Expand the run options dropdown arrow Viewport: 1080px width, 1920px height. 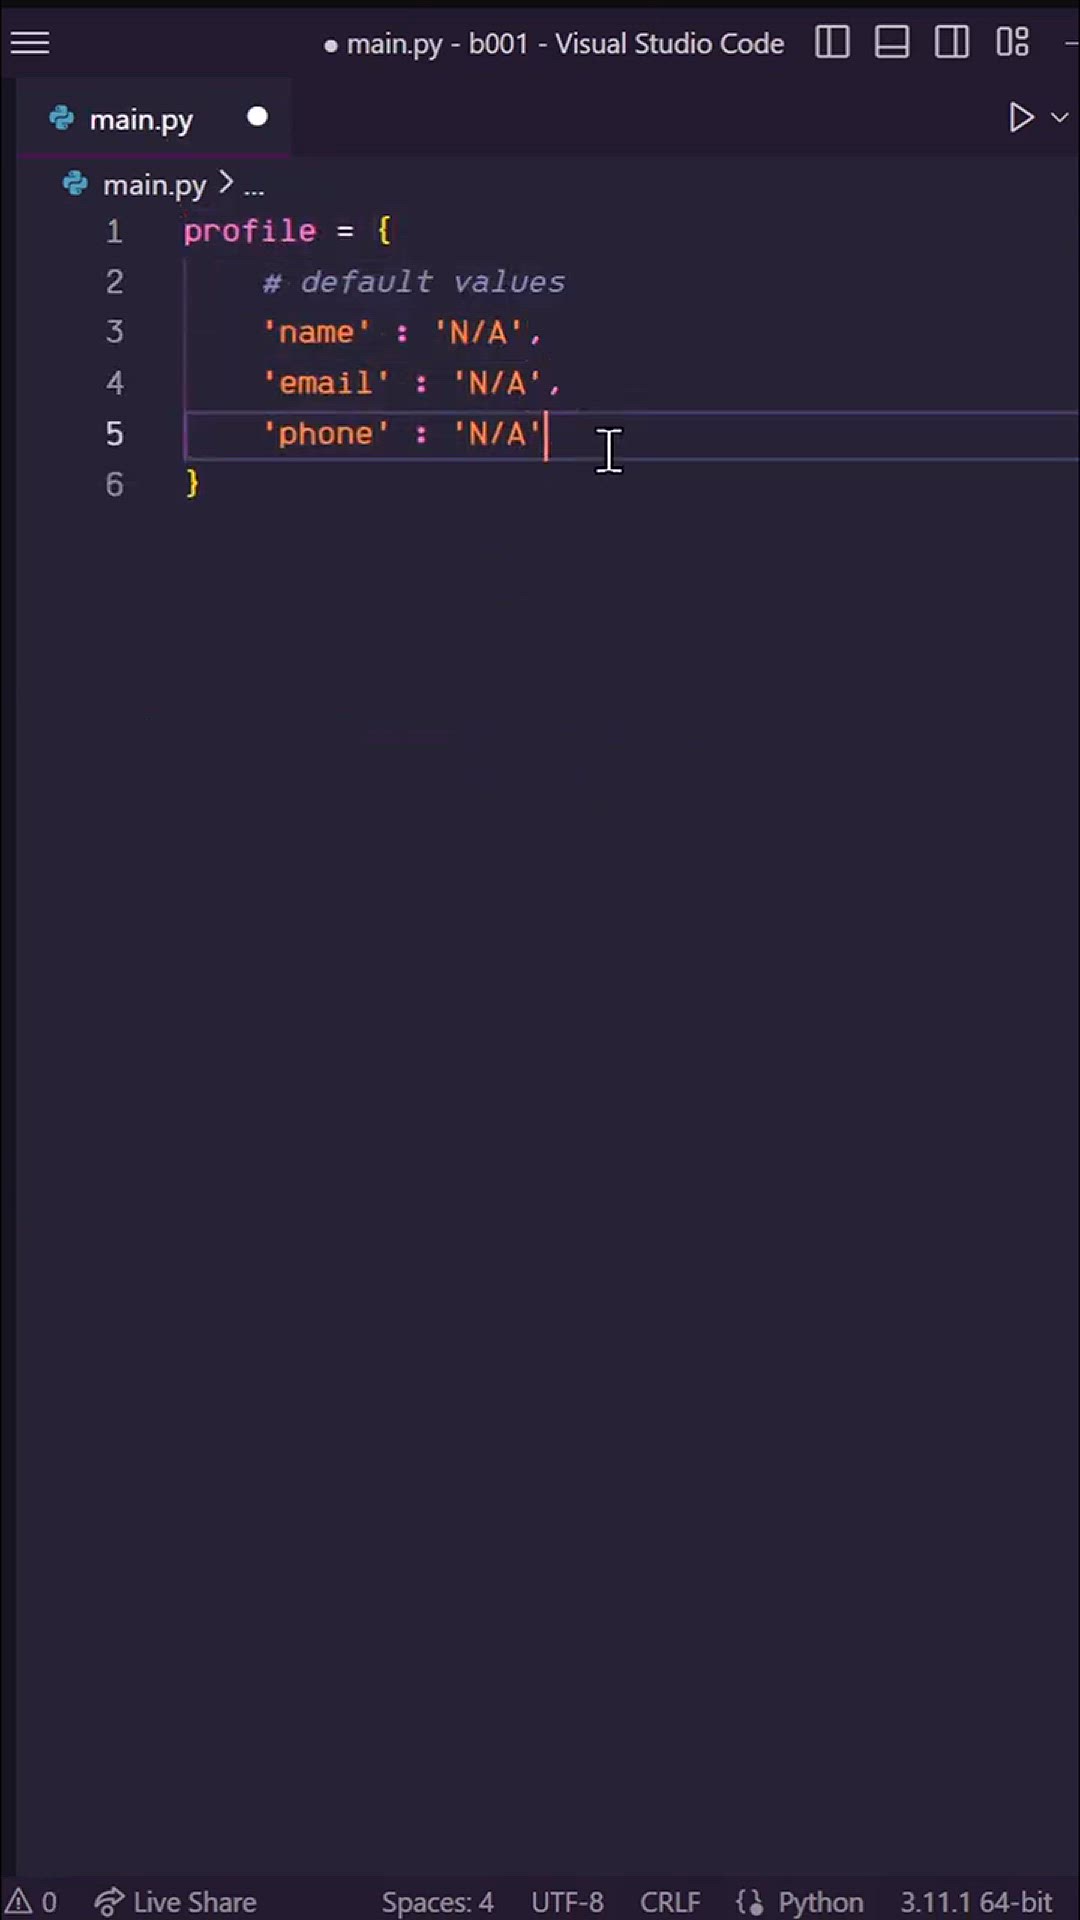[x=1060, y=118]
